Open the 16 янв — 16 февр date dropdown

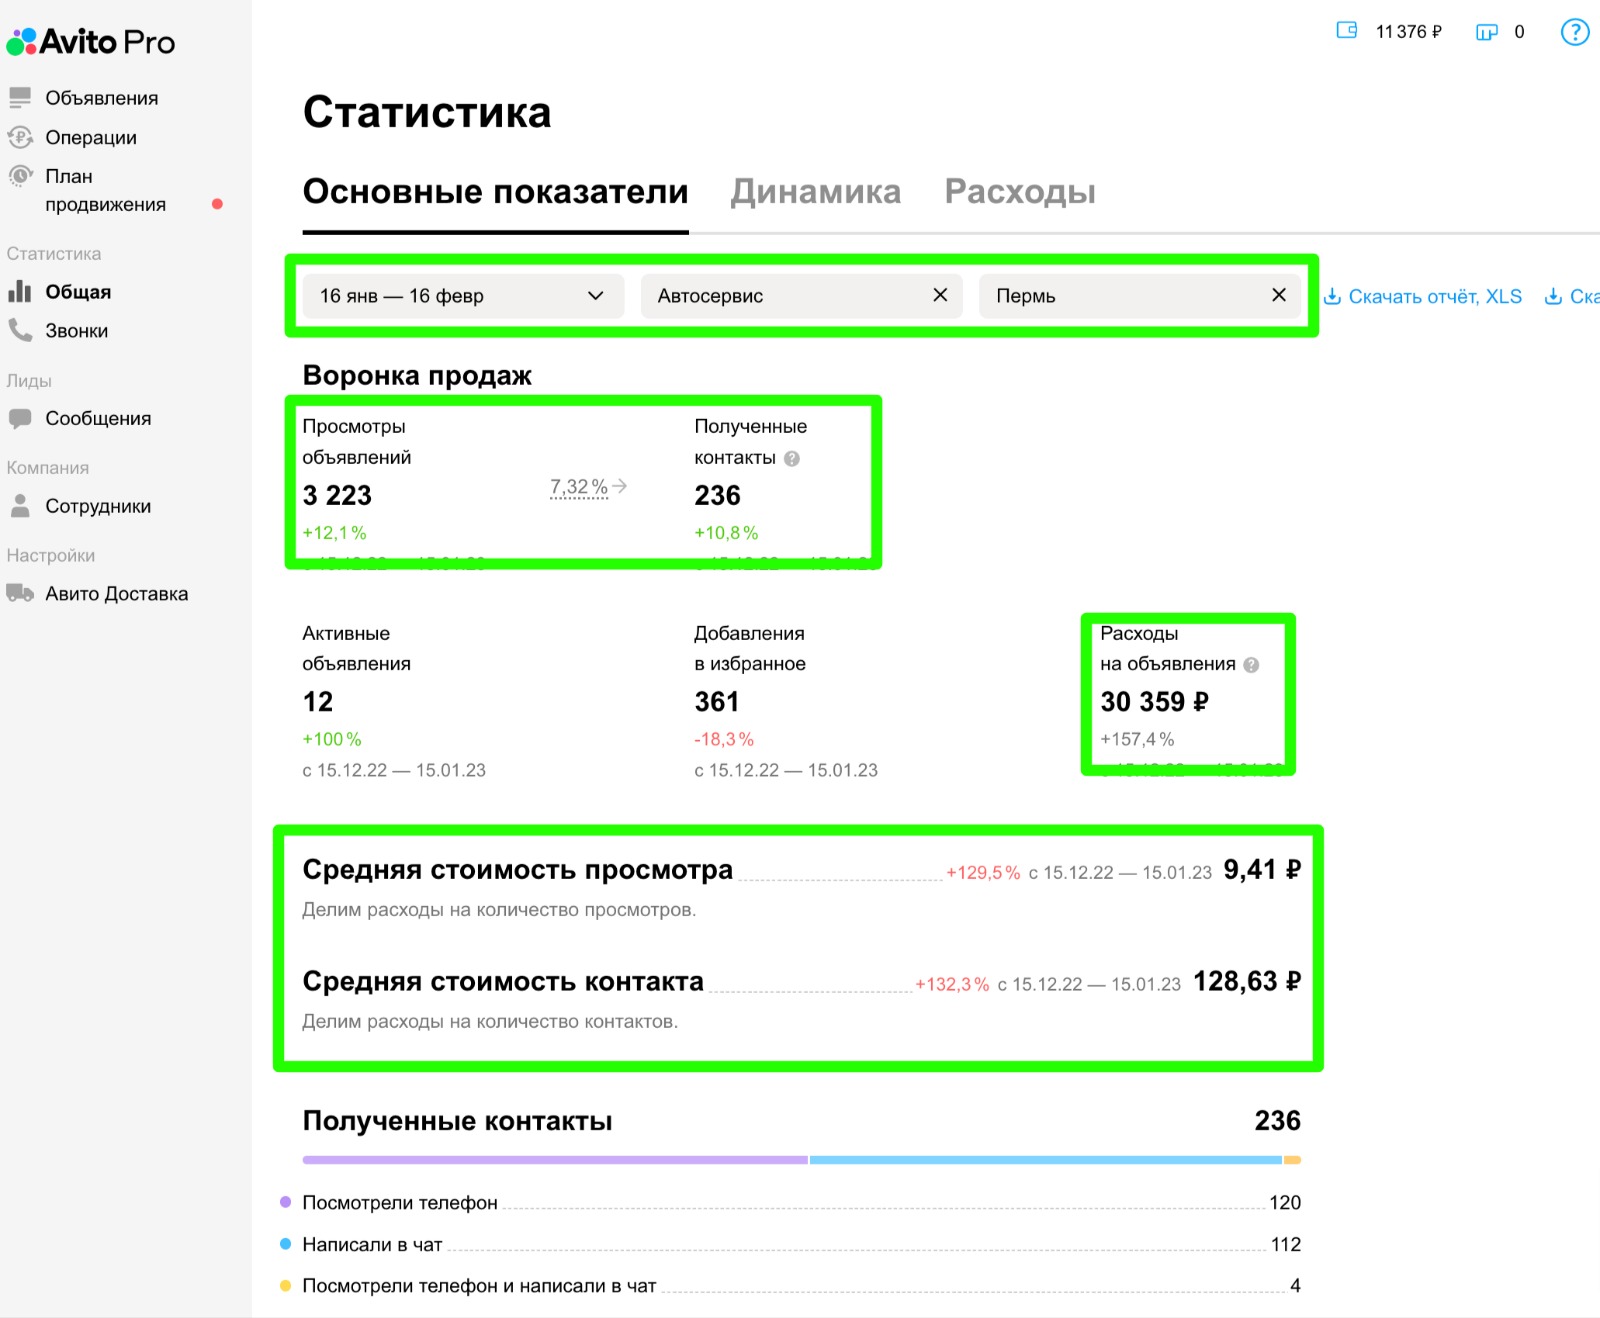click(463, 296)
